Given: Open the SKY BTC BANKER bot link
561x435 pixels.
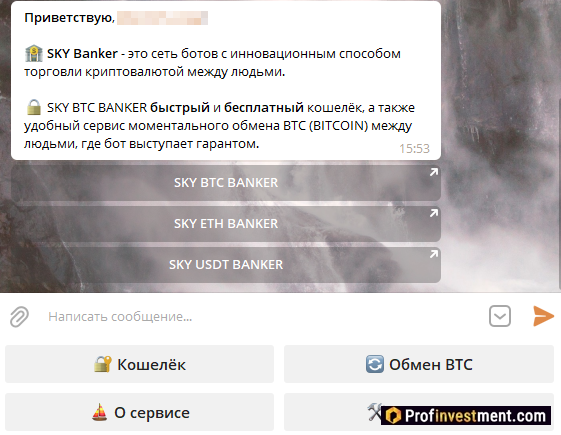Looking at the screenshot, I should pos(226,182).
